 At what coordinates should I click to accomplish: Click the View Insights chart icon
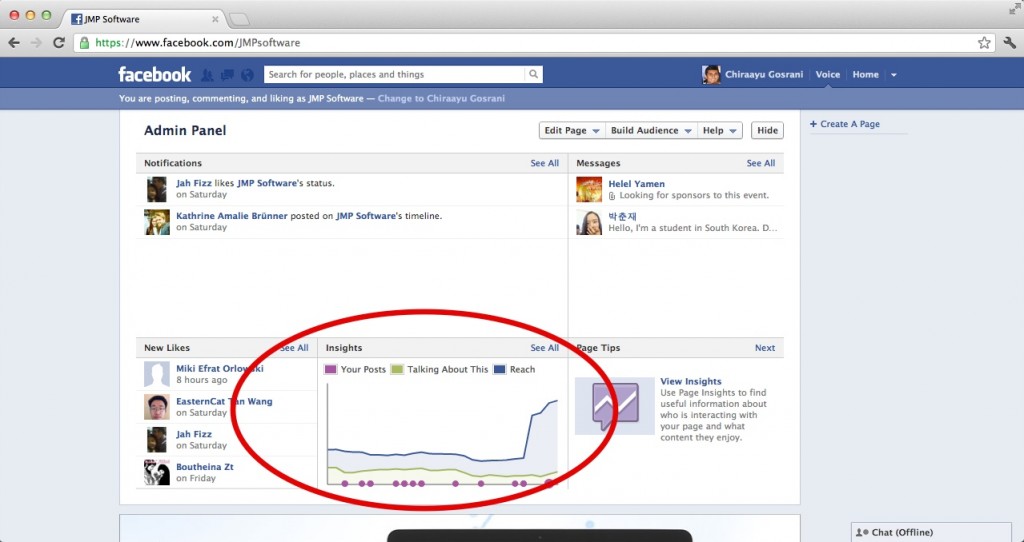coord(615,406)
